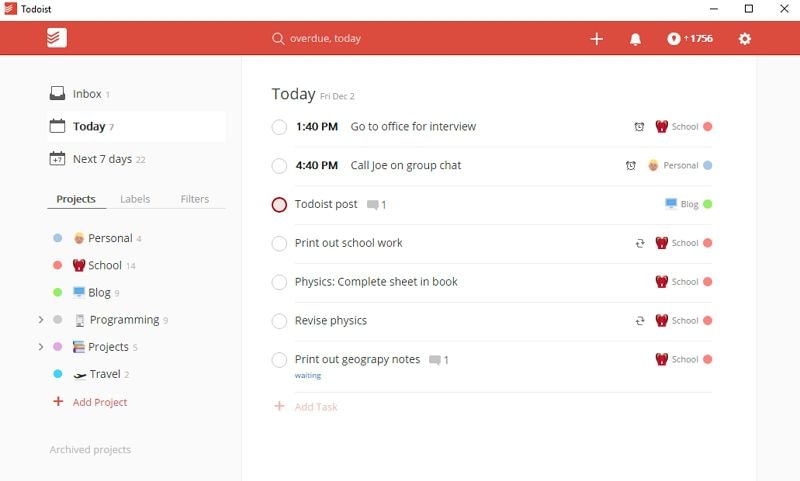Expand the Programming project
800x481 pixels.
[41, 320]
